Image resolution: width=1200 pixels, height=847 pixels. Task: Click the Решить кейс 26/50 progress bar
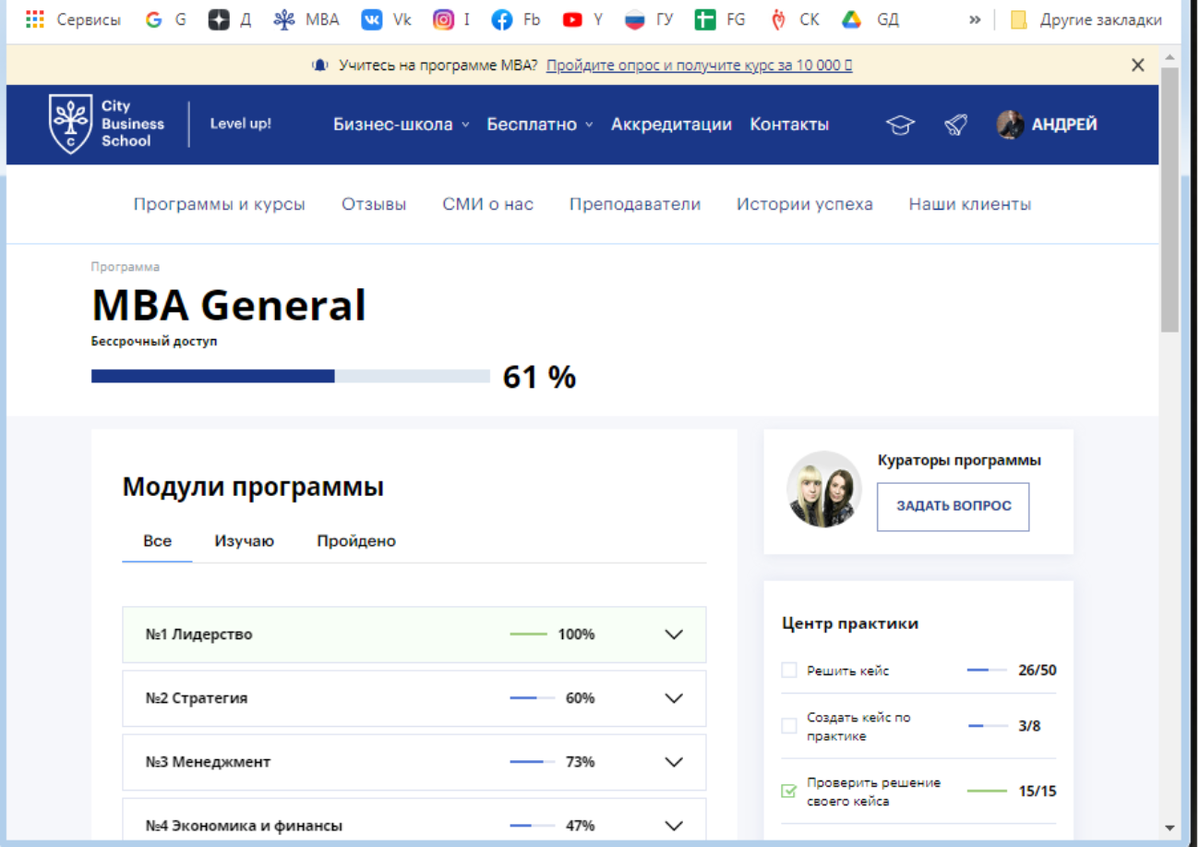coord(987,670)
